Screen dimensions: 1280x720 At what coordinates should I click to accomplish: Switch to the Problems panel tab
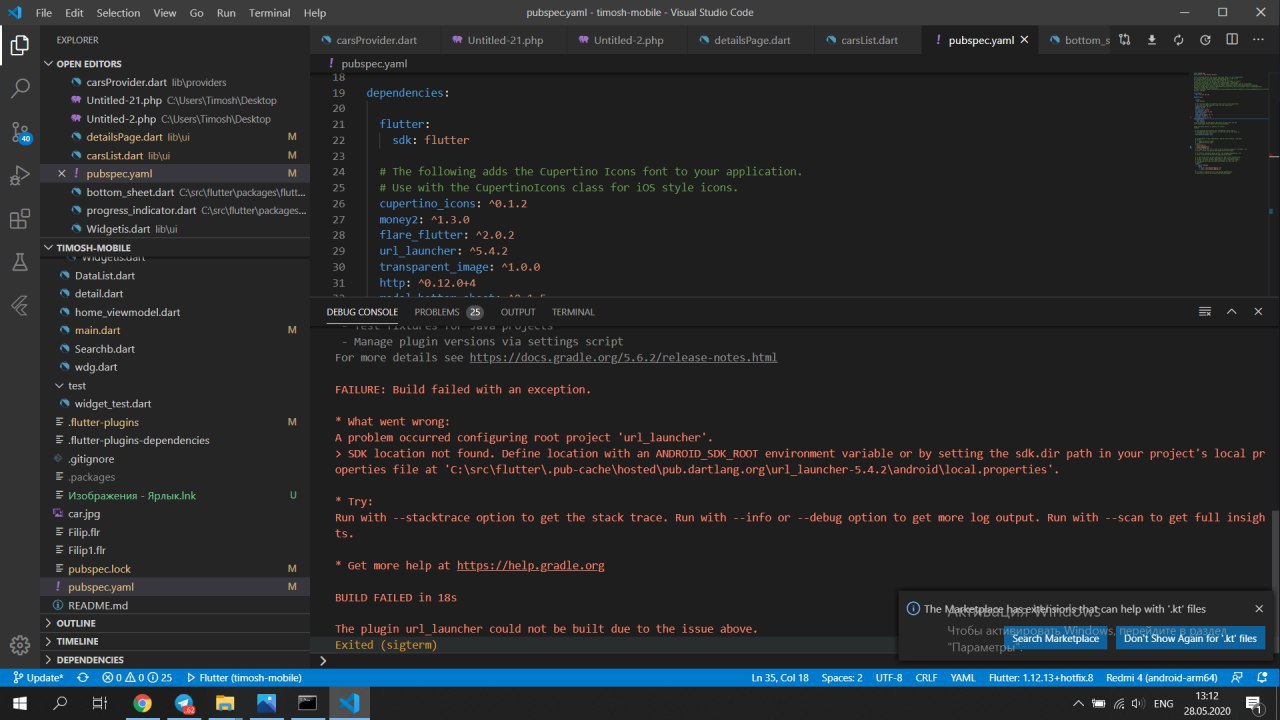(x=448, y=312)
